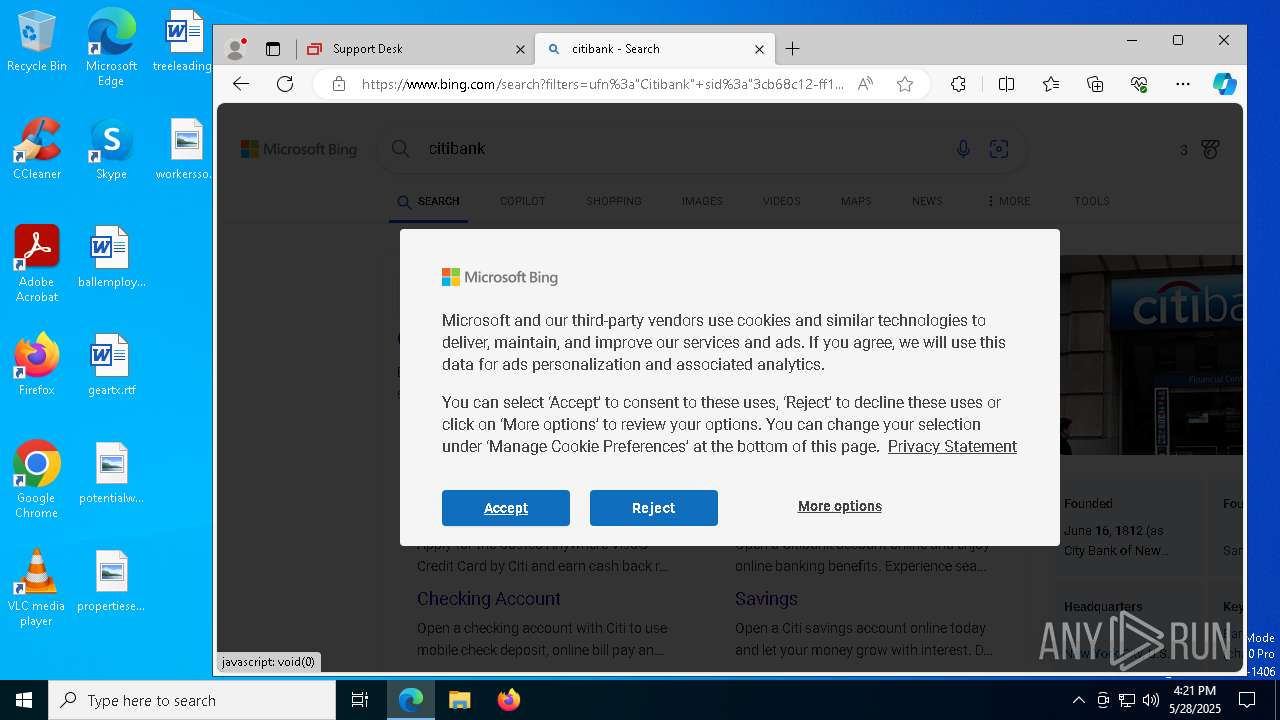1280x720 pixels.
Task: Close the Support Desk tab
Action: [x=520, y=49]
